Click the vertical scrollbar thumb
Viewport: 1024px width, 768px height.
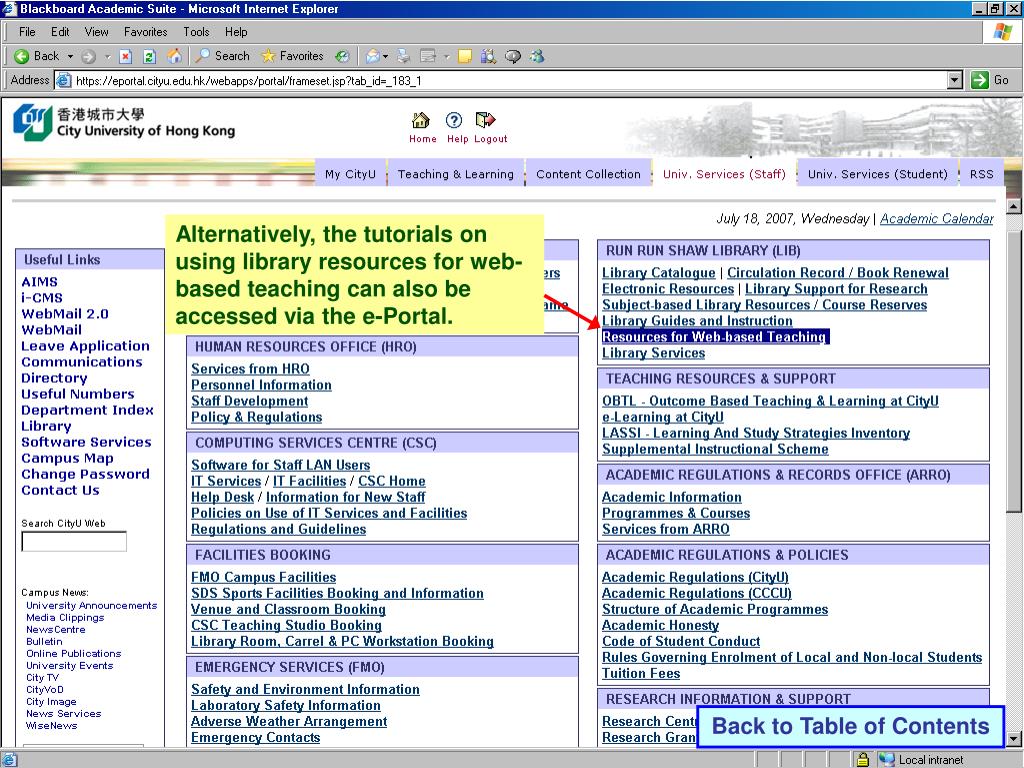1014,372
